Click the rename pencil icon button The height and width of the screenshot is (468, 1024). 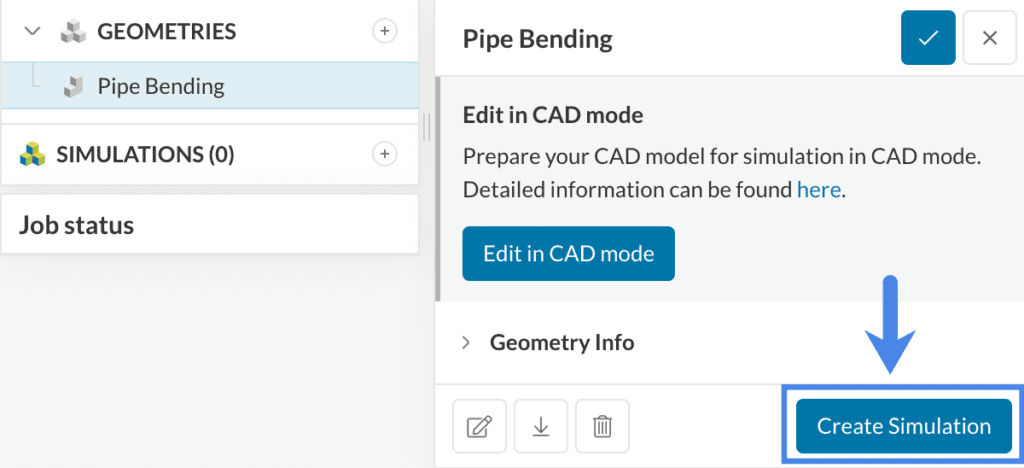pyautogui.click(x=480, y=427)
